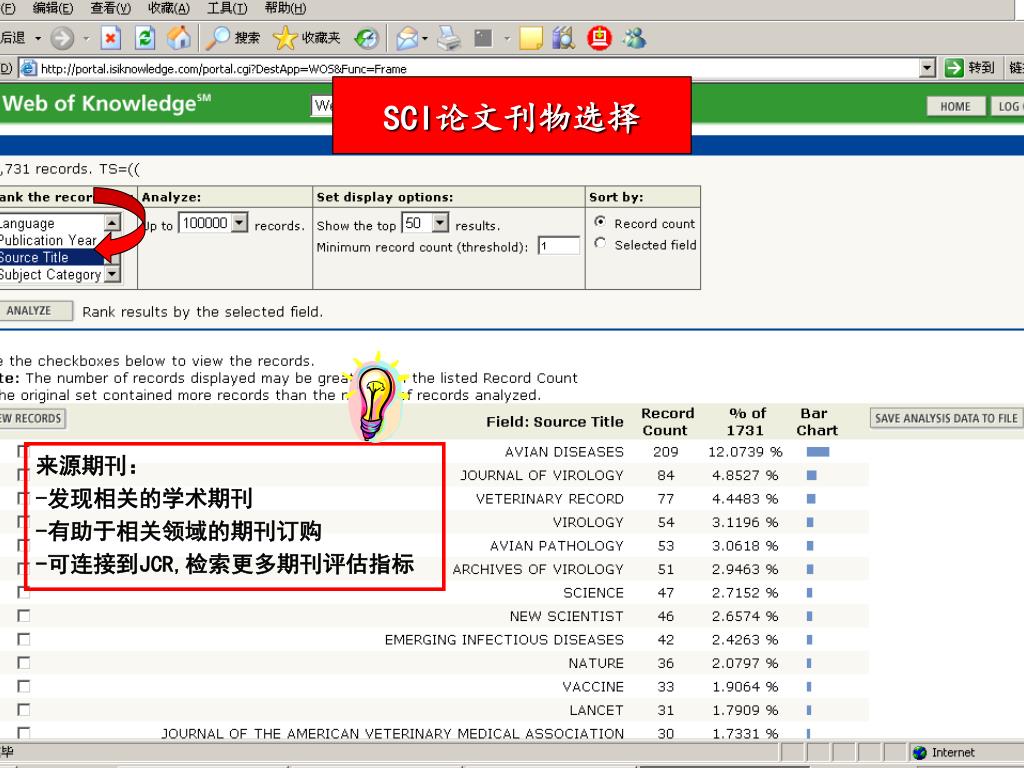This screenshot has height=768, width=1024.
Task: Open the Forward button history dropdown arrow
Action: pyautogui.click(x=86, y=39)
